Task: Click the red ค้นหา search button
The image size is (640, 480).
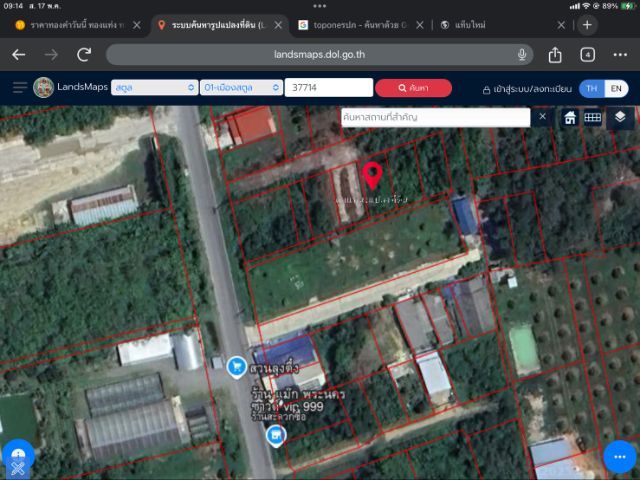Action: tap(413, 88)
